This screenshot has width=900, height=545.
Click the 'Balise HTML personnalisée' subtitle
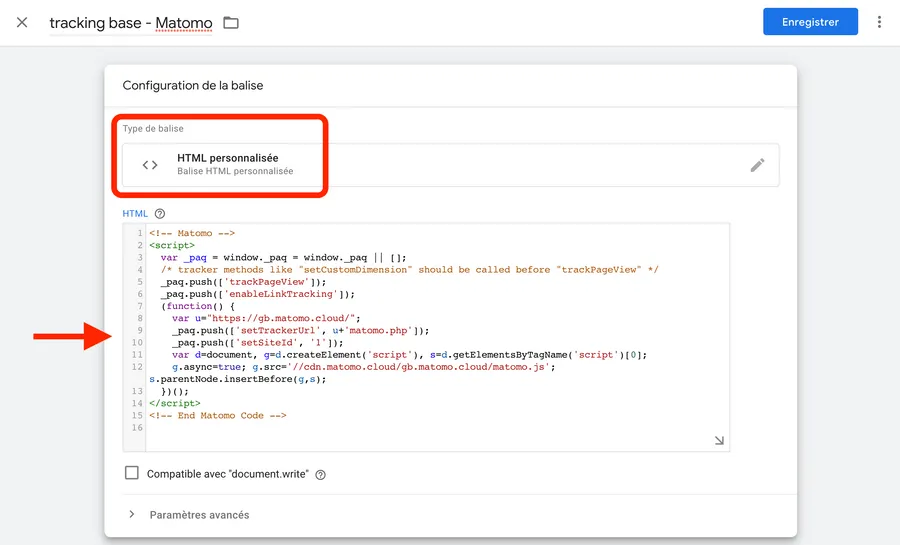click(235, 171)
